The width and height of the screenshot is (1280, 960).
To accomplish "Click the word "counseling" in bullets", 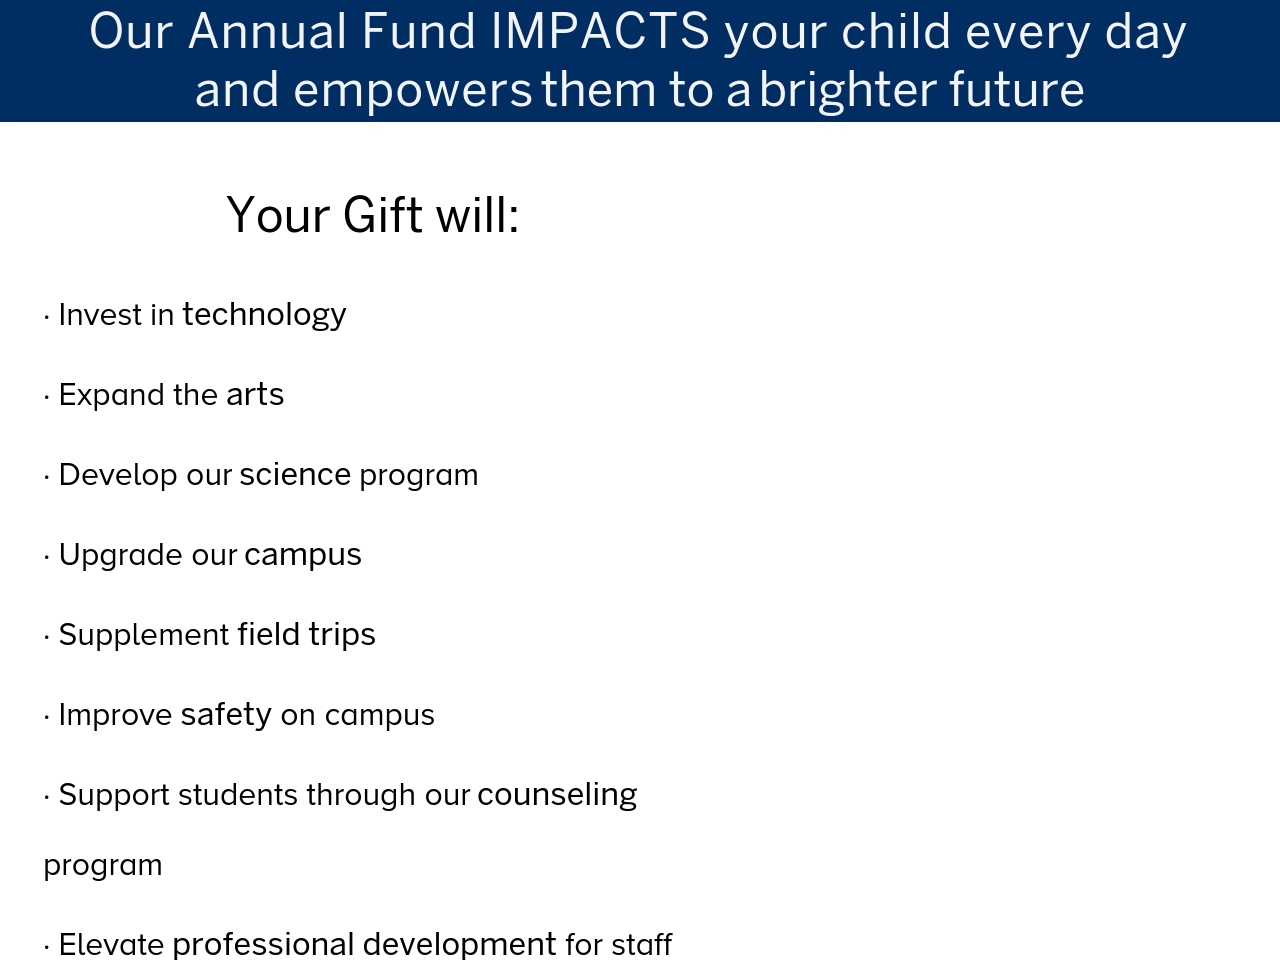I will coord(557,795).
